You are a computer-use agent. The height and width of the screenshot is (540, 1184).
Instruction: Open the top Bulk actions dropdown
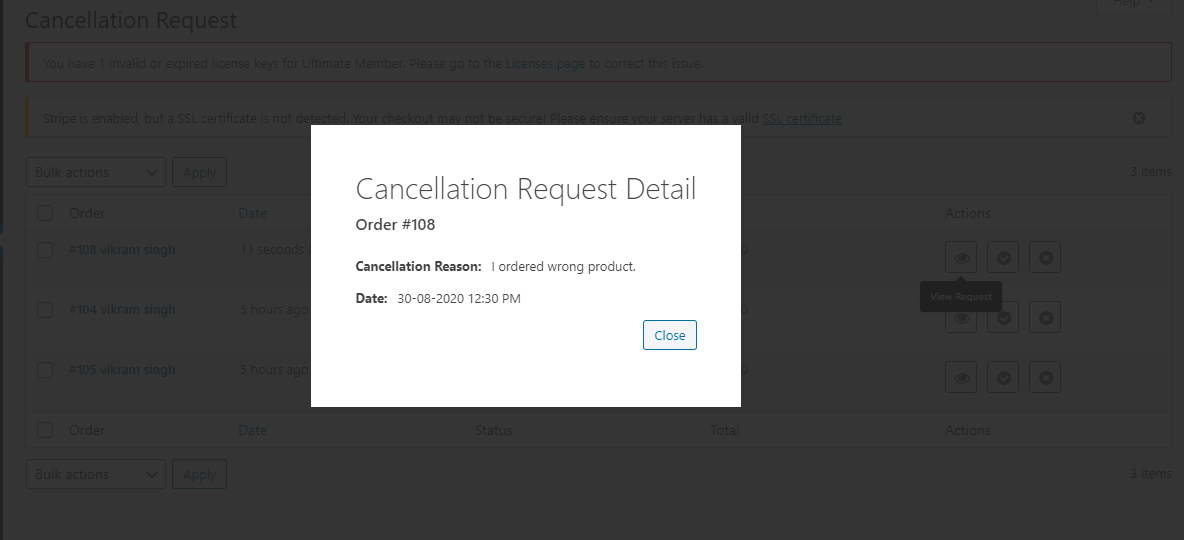point(96,172)
